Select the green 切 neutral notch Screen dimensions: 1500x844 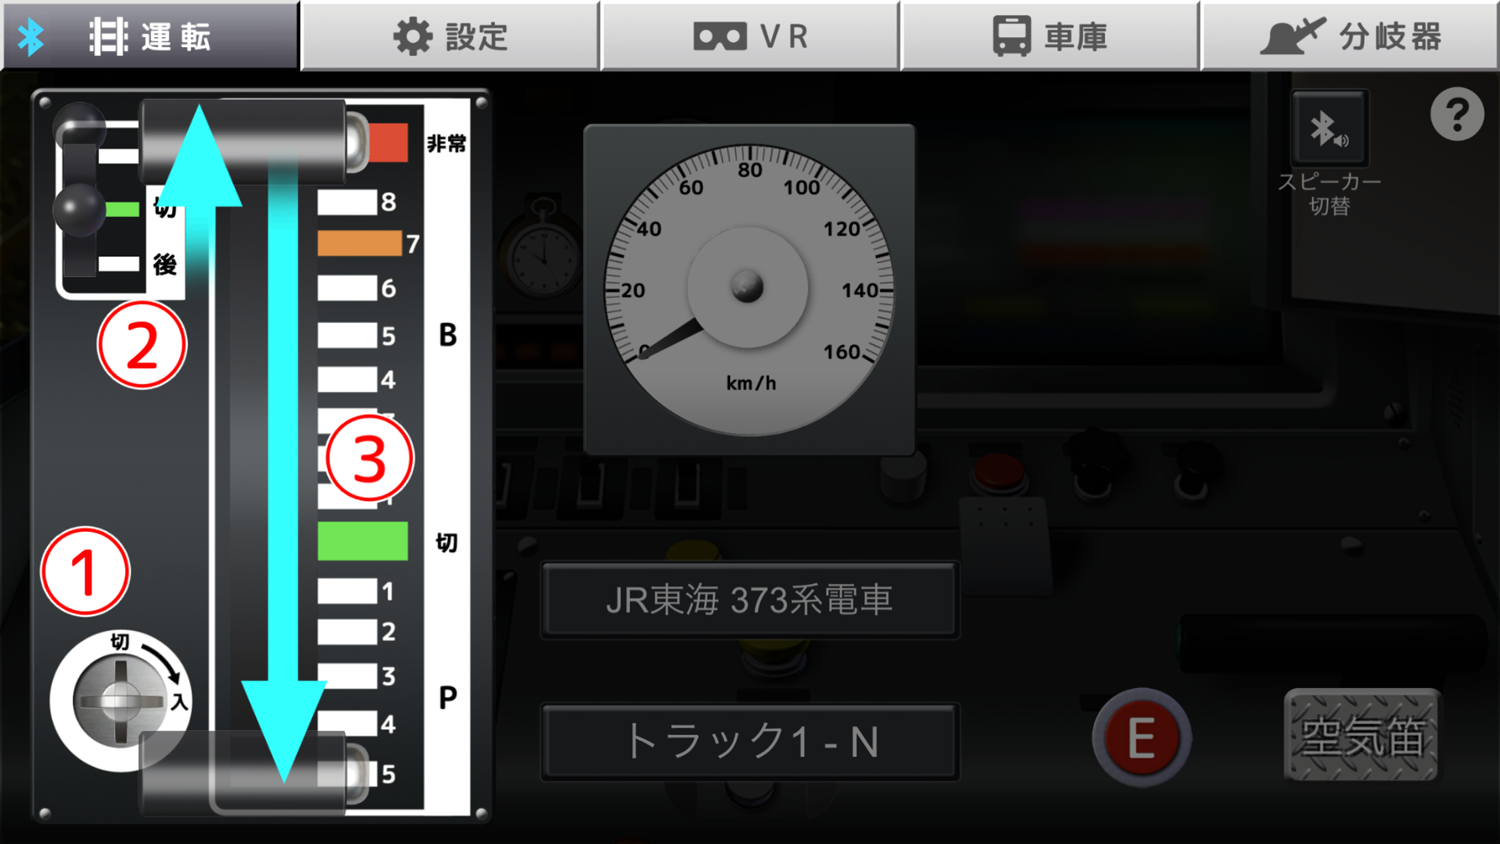[363, 541]
